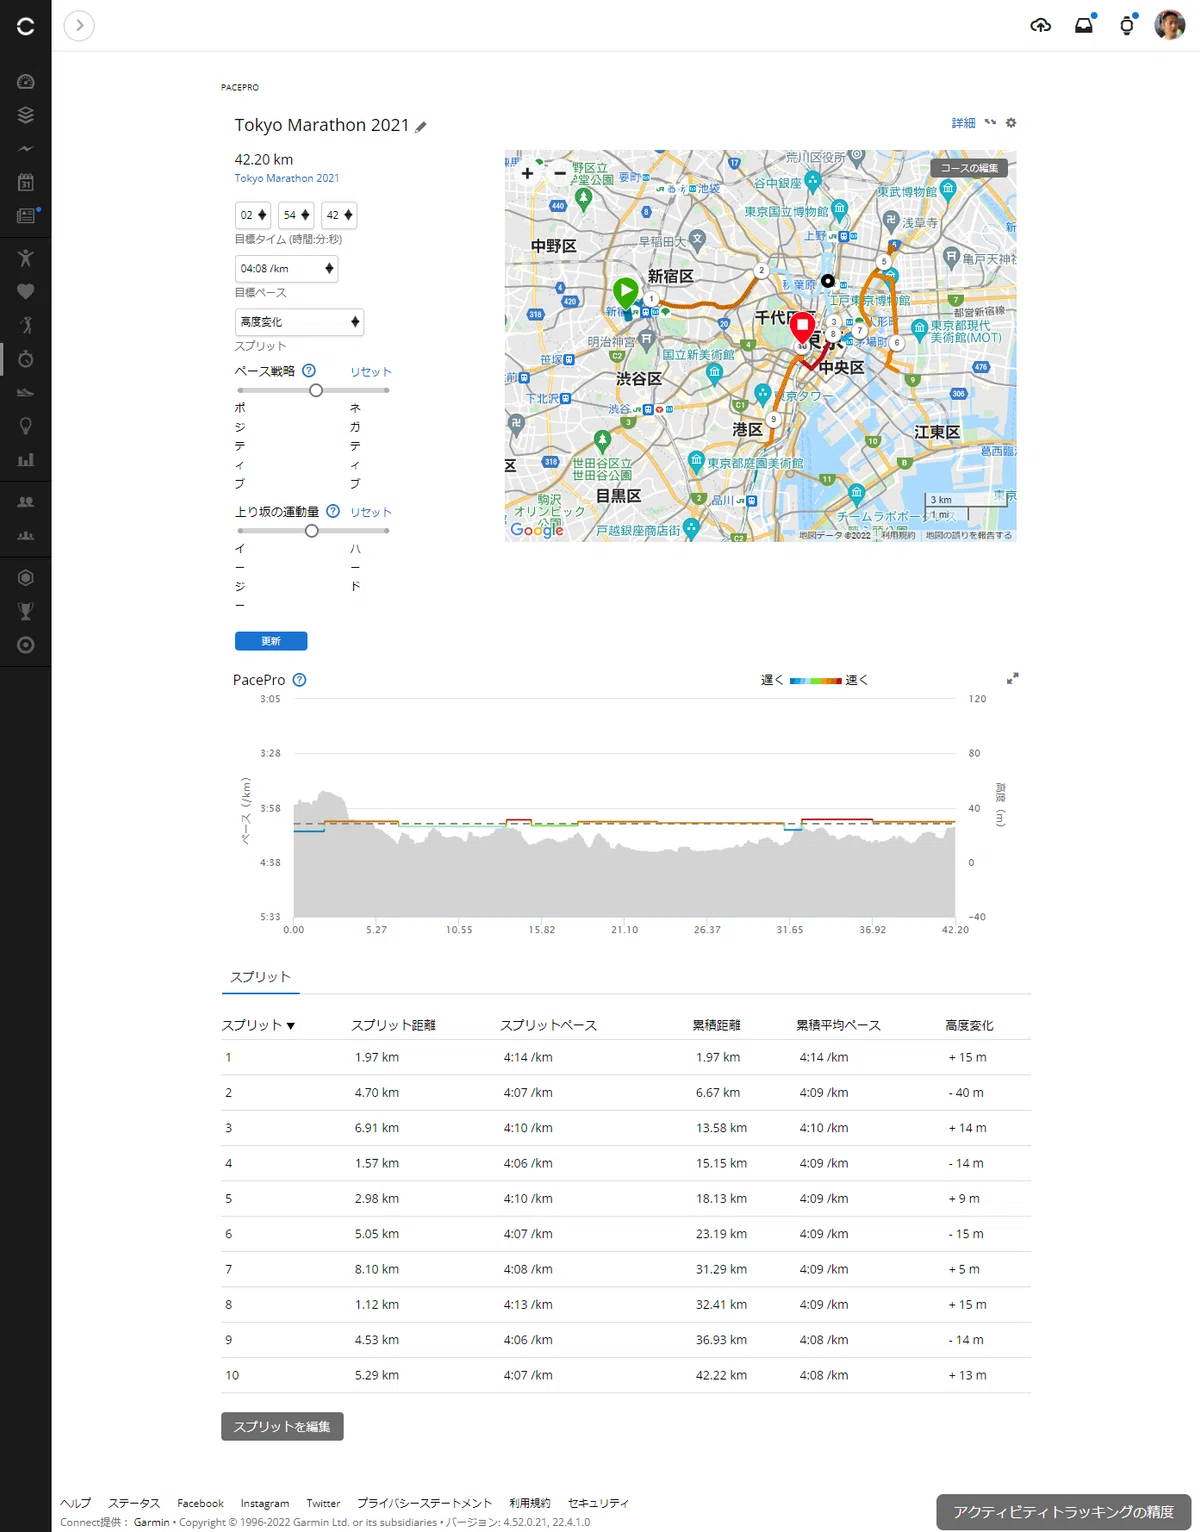The image size is (1200, 1532).
Task: Open the ヘルプ footer link
Action: tap(75, 1503)
